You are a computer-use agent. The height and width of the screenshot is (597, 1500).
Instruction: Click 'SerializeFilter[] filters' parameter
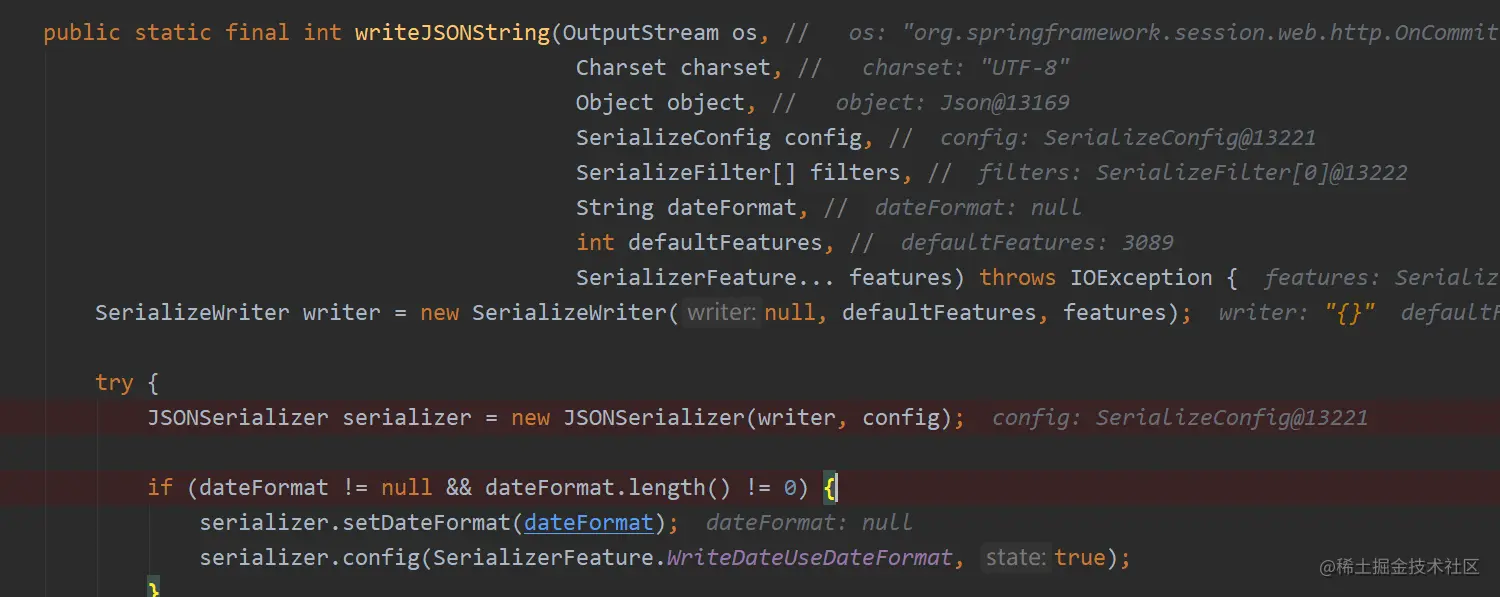pyautogui.click(x=738, y=173)
